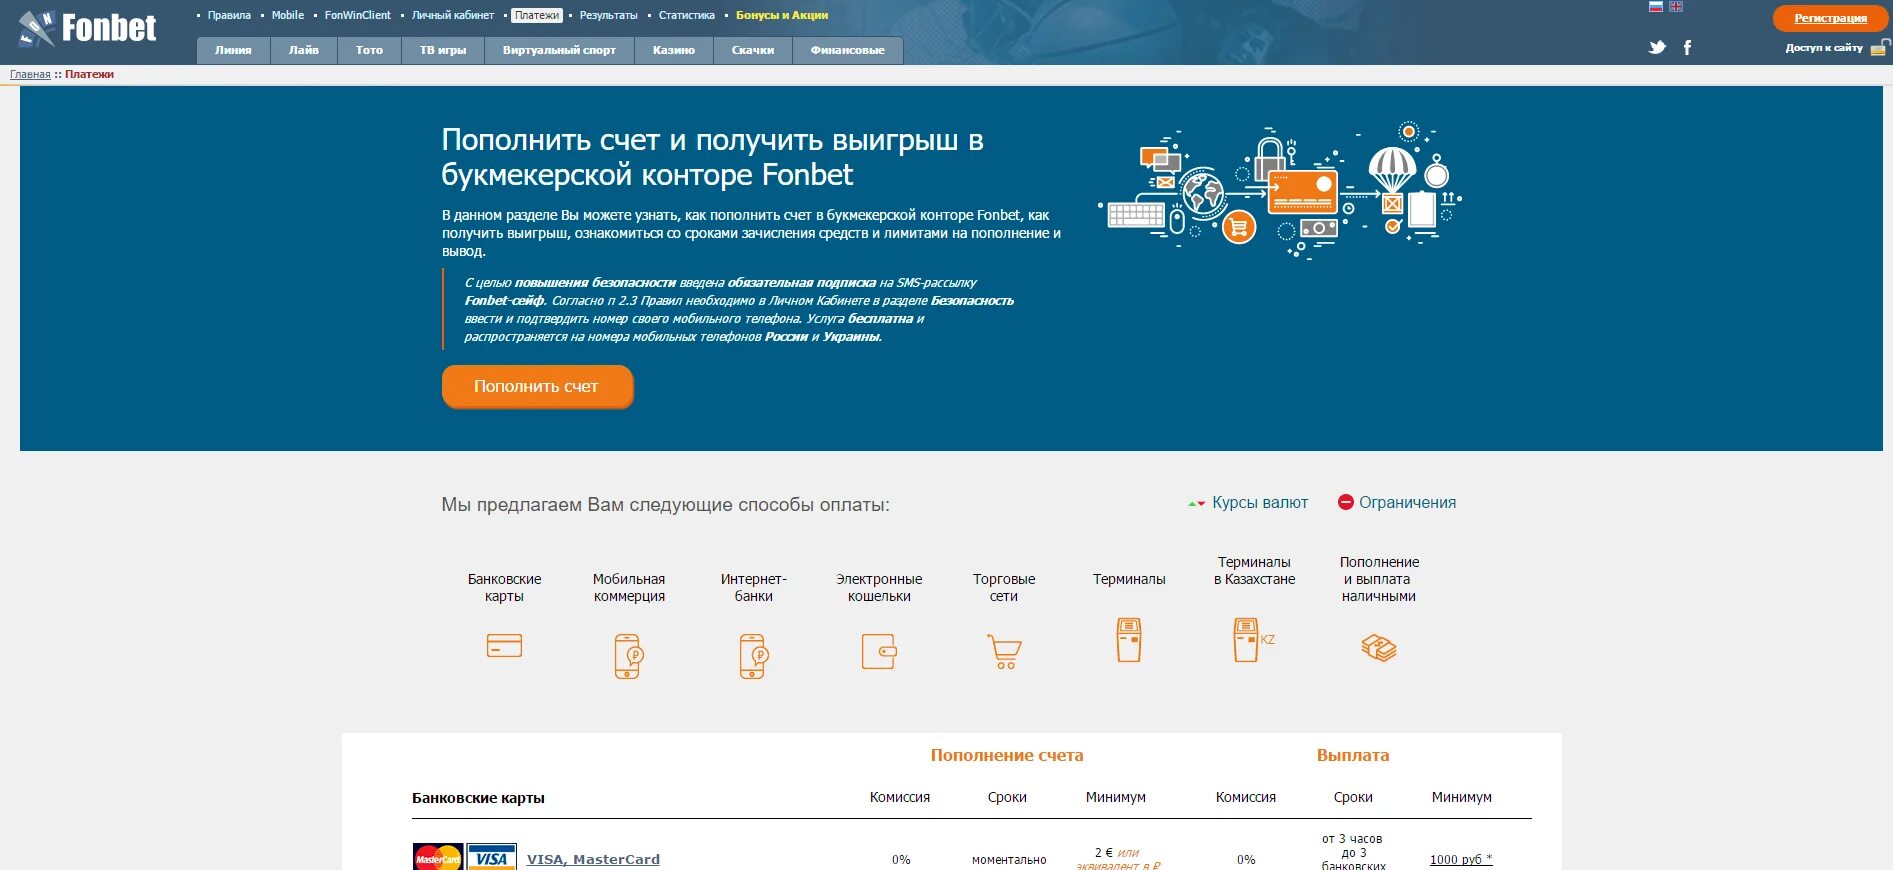Switch to the Казино tab
The height and width of the screenshot is (870, 1893).
(x=674, y=50)
